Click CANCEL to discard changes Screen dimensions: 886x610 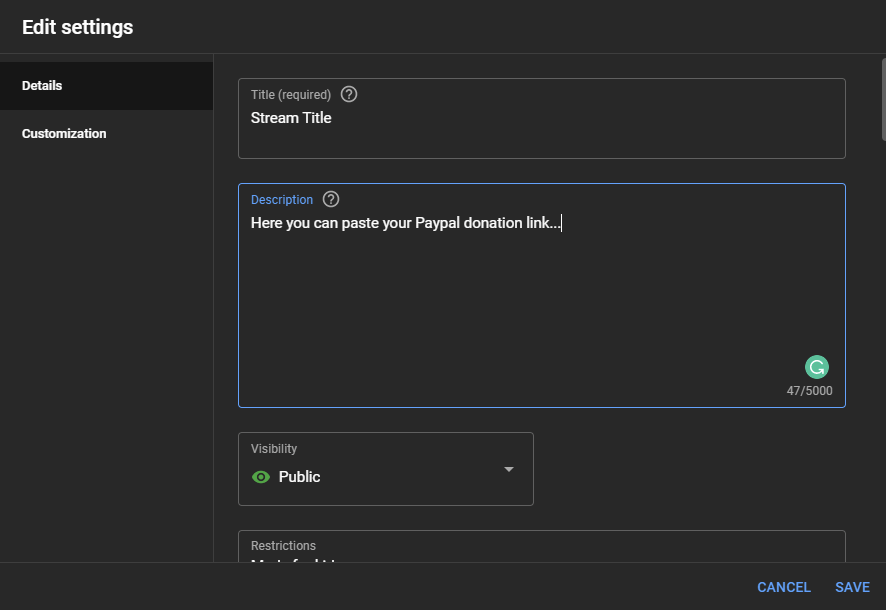pos(783,587)
